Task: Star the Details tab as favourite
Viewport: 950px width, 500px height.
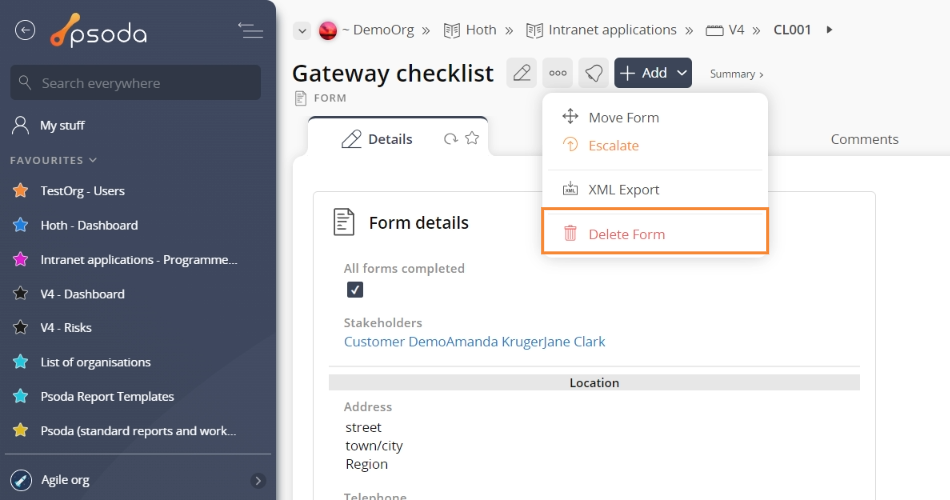Action: [472, 138]
